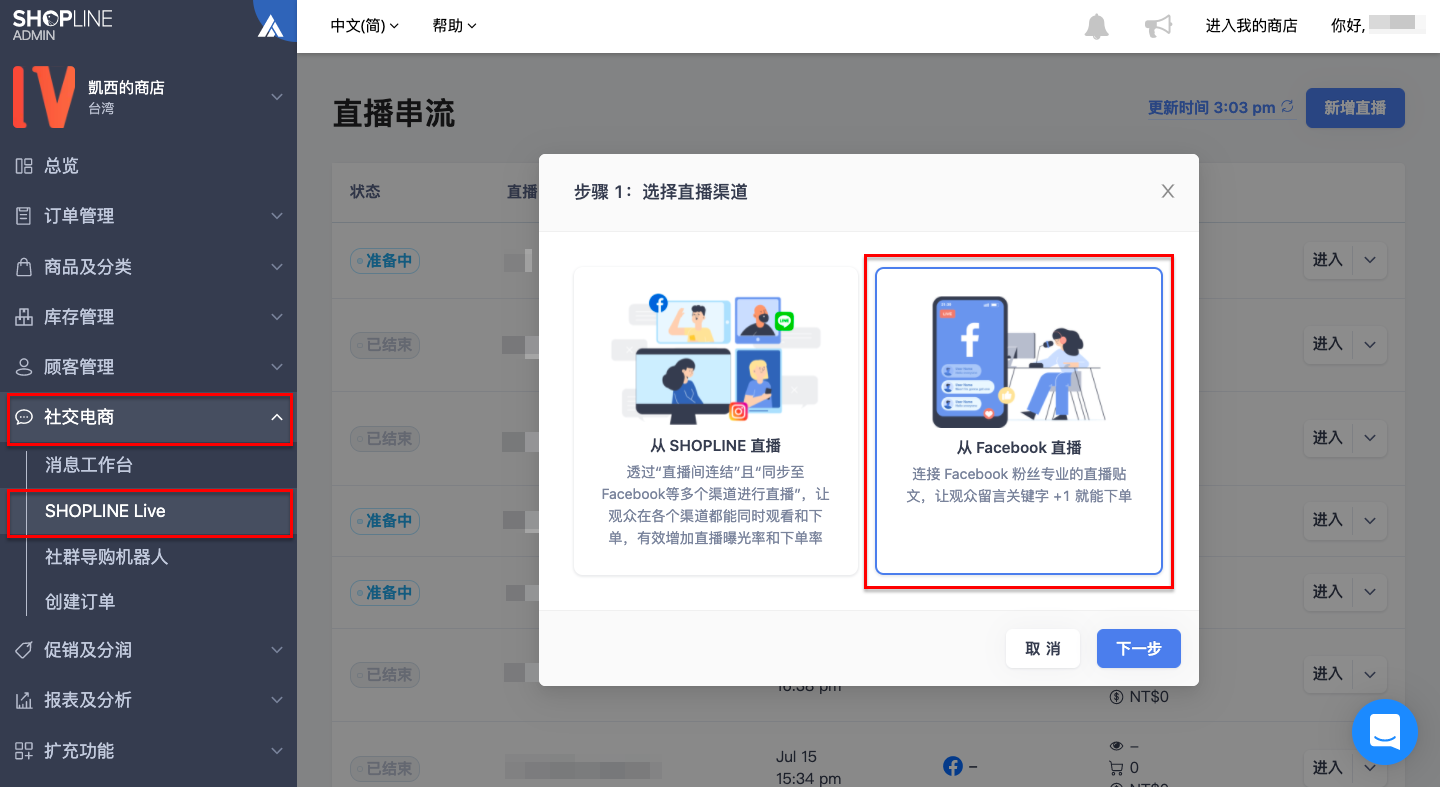Screen dimensions: 1440x787
Task: Click the 社交电商 chat bubble icon
Action: (24, 417)
